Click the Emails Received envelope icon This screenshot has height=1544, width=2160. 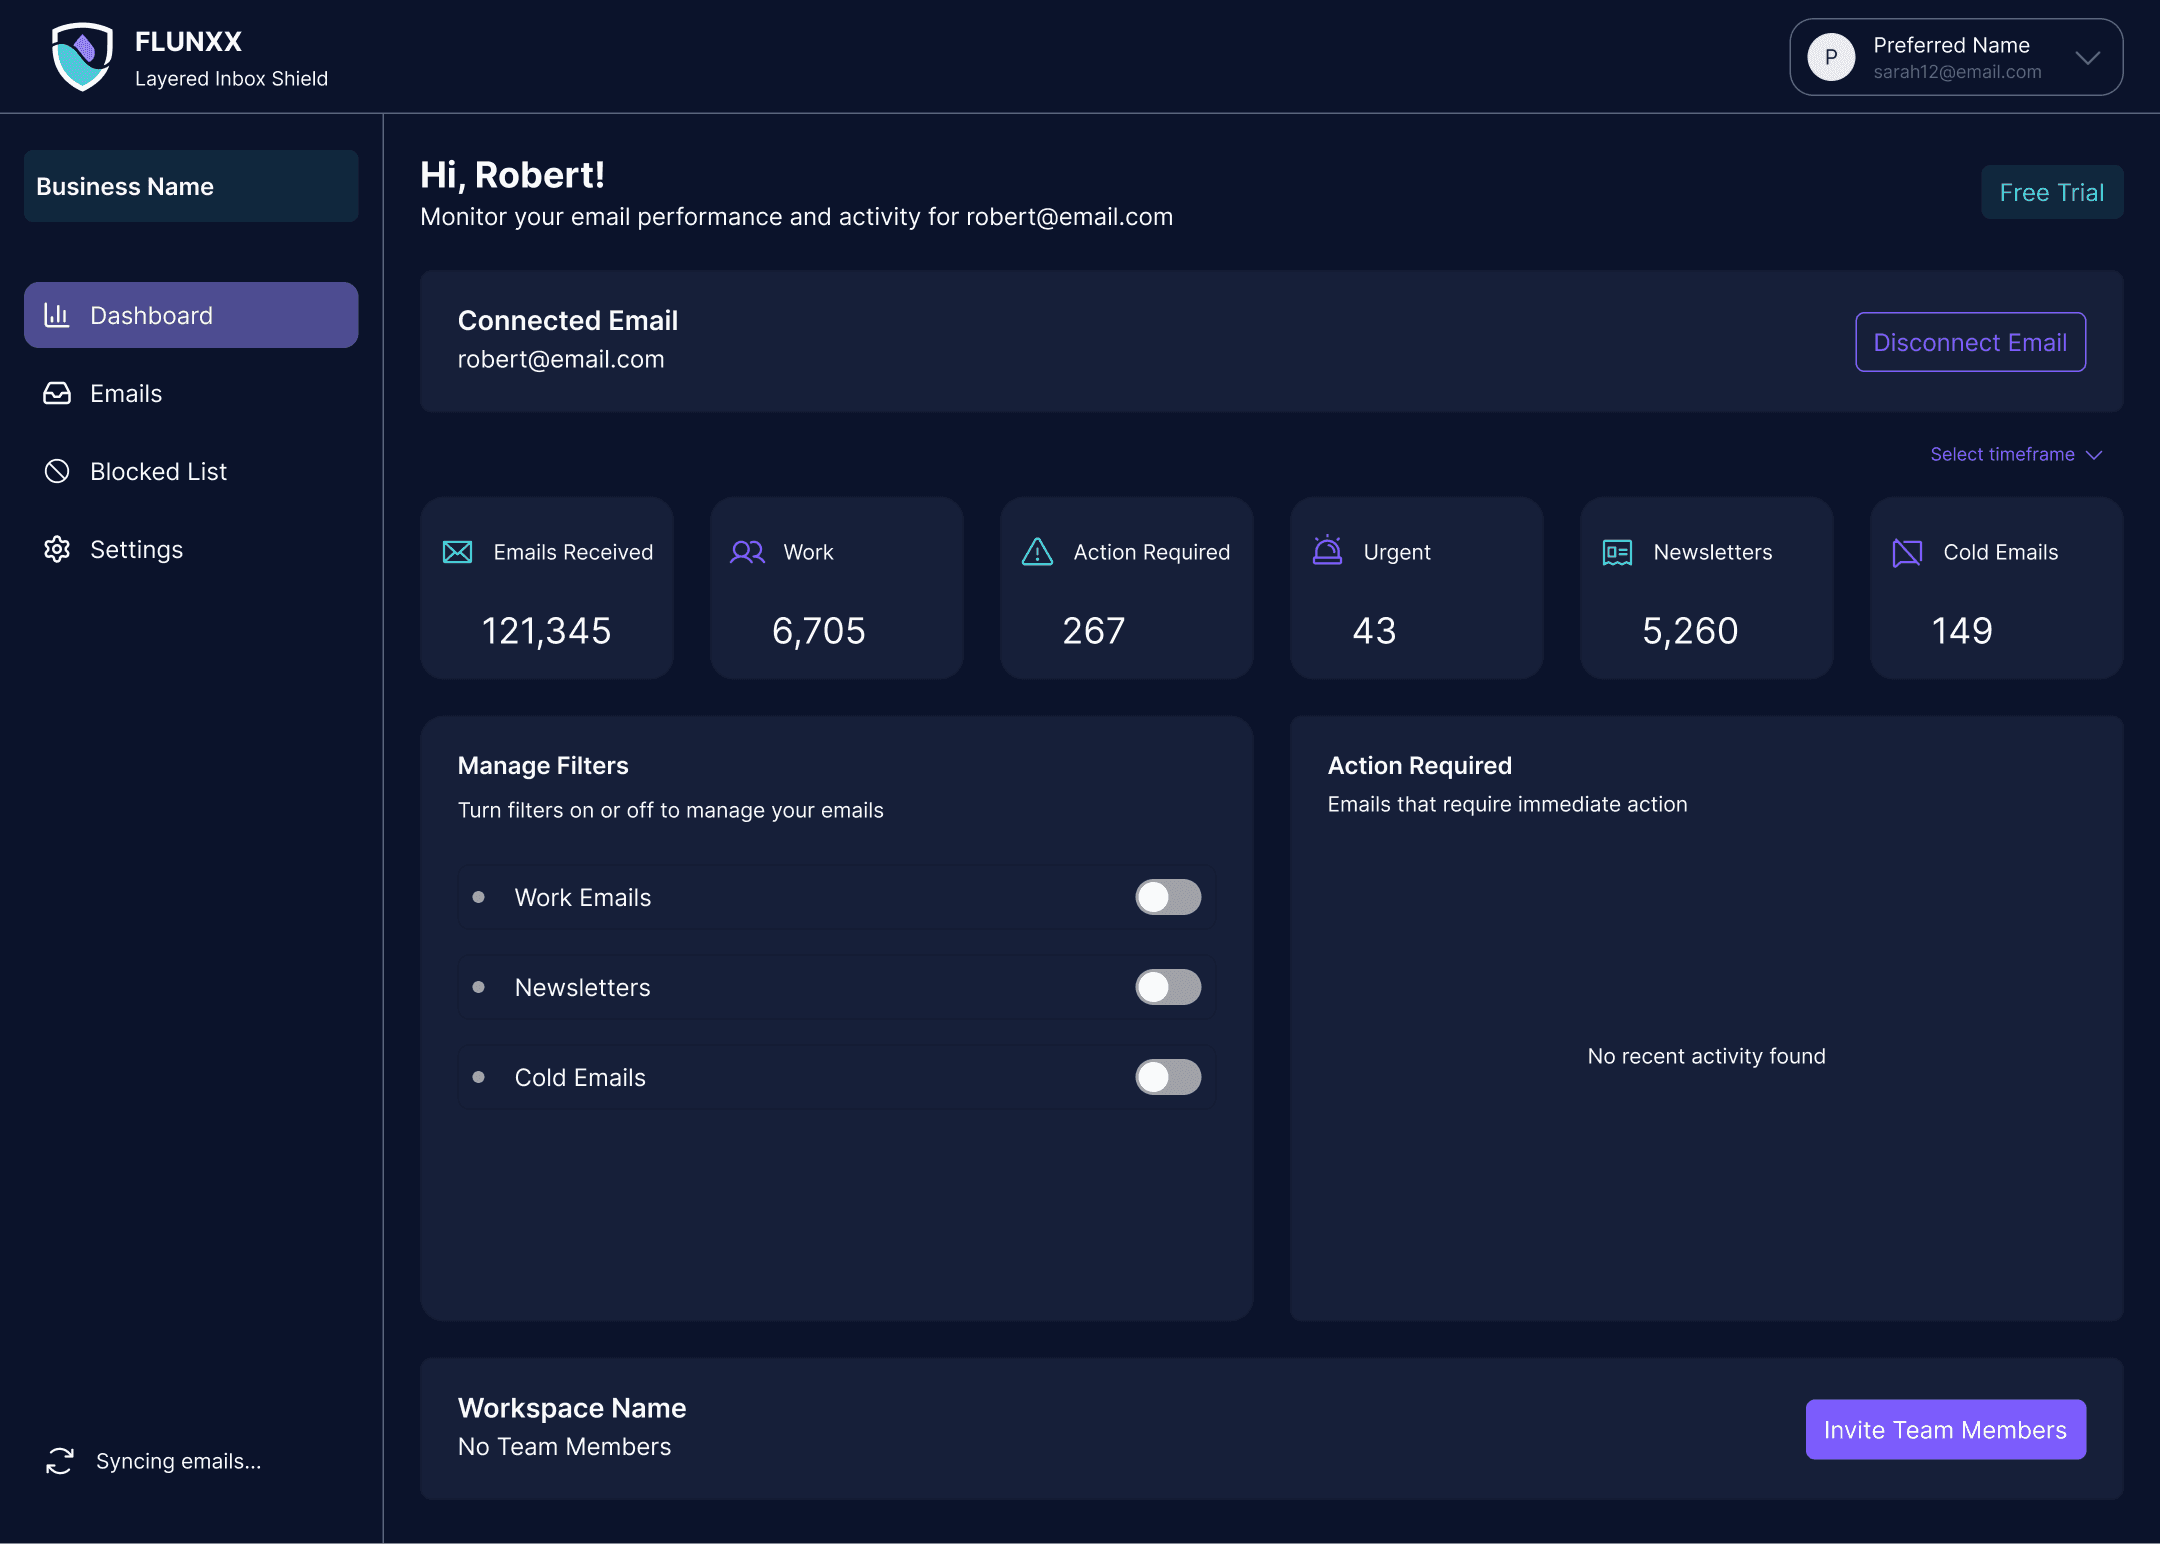457,552
